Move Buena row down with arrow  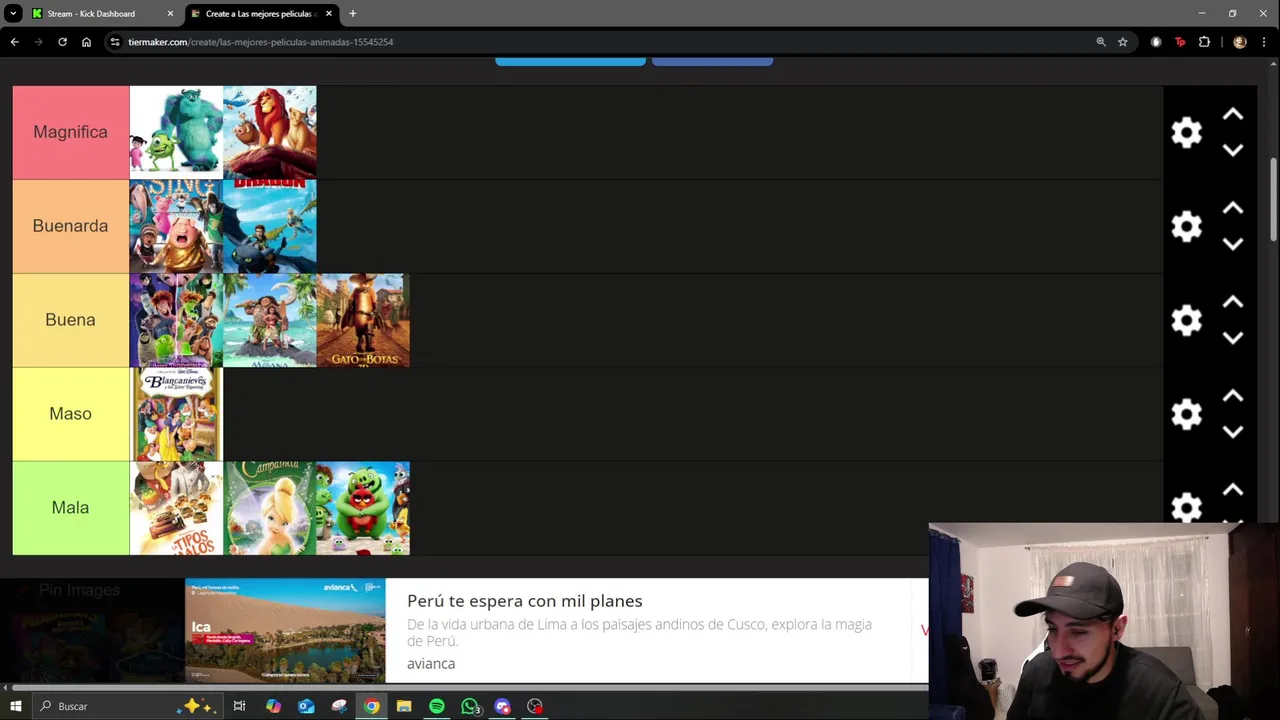click(x=1233, y=338)
